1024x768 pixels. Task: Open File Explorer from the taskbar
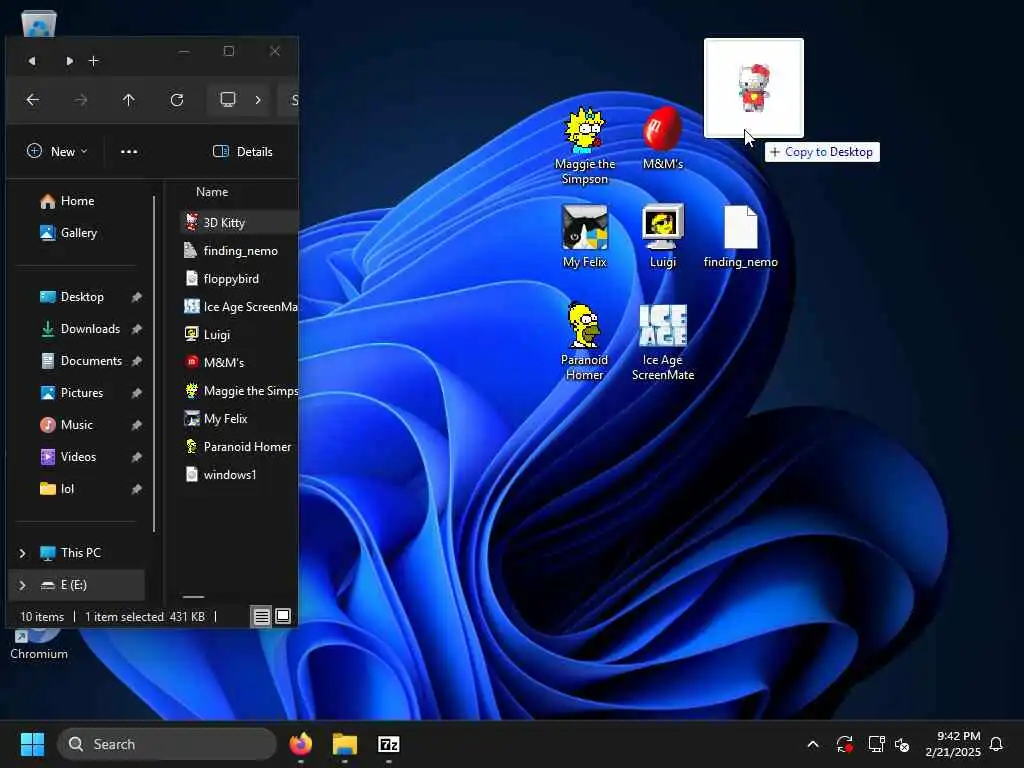[345, 744]
